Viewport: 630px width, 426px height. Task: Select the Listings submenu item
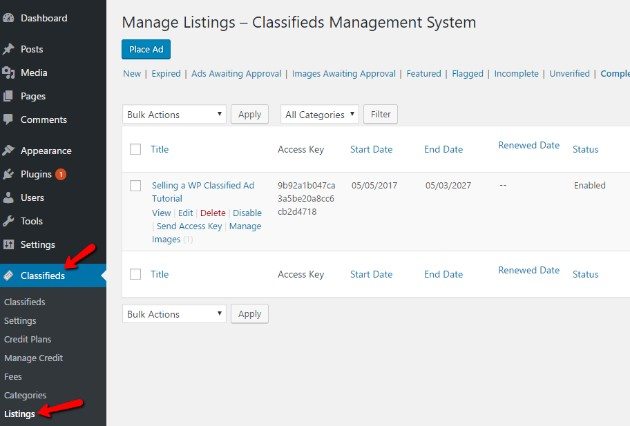(20, 414)
